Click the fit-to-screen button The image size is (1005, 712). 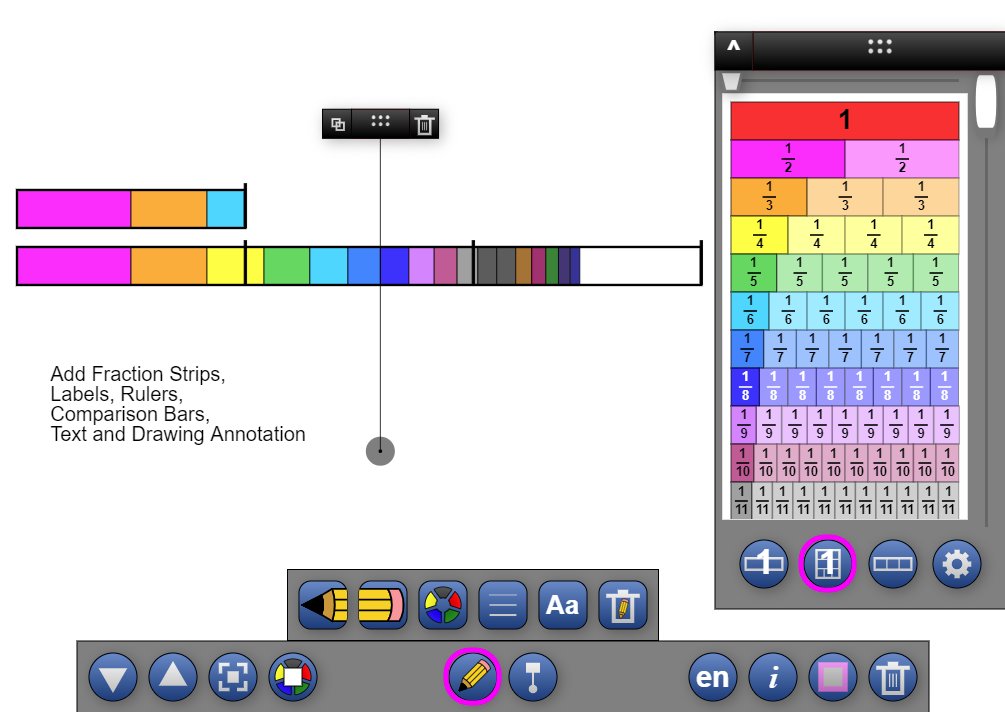[233, 677]
